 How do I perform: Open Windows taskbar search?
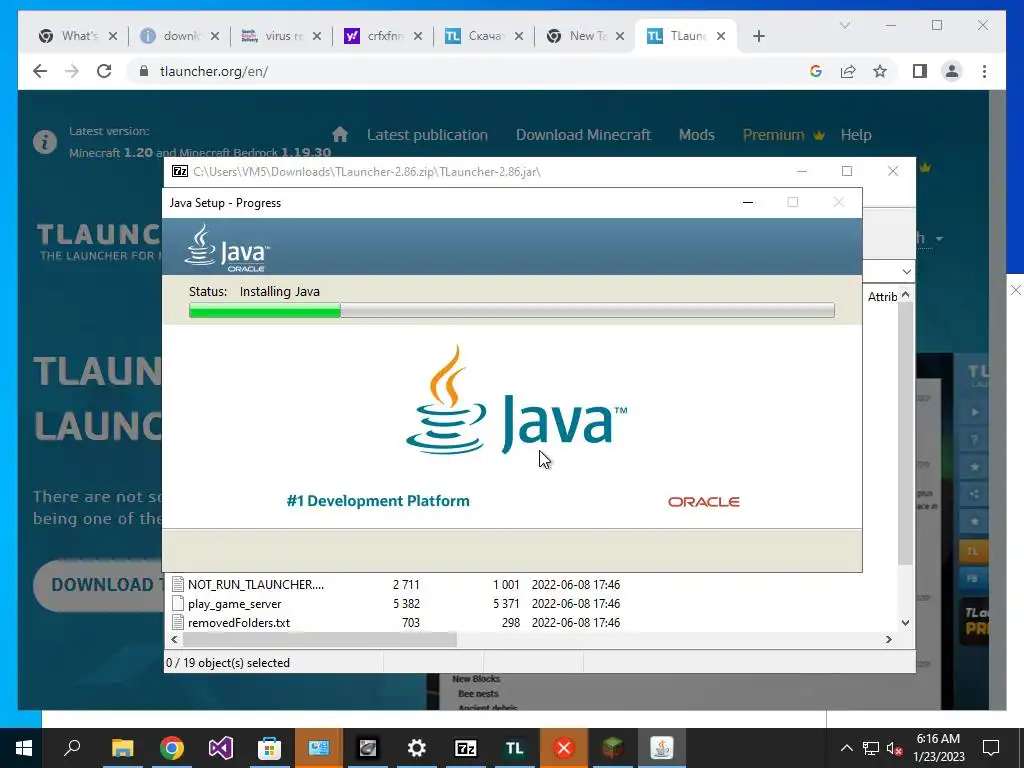pyautogui.click(x=72, y=748)
